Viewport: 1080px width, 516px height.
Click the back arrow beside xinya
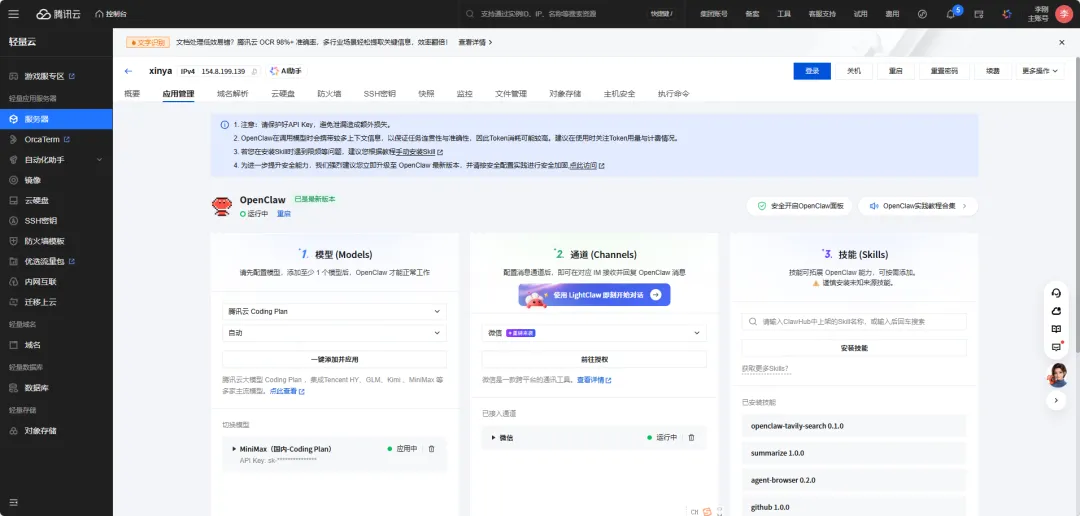click(x=128, y=71)
